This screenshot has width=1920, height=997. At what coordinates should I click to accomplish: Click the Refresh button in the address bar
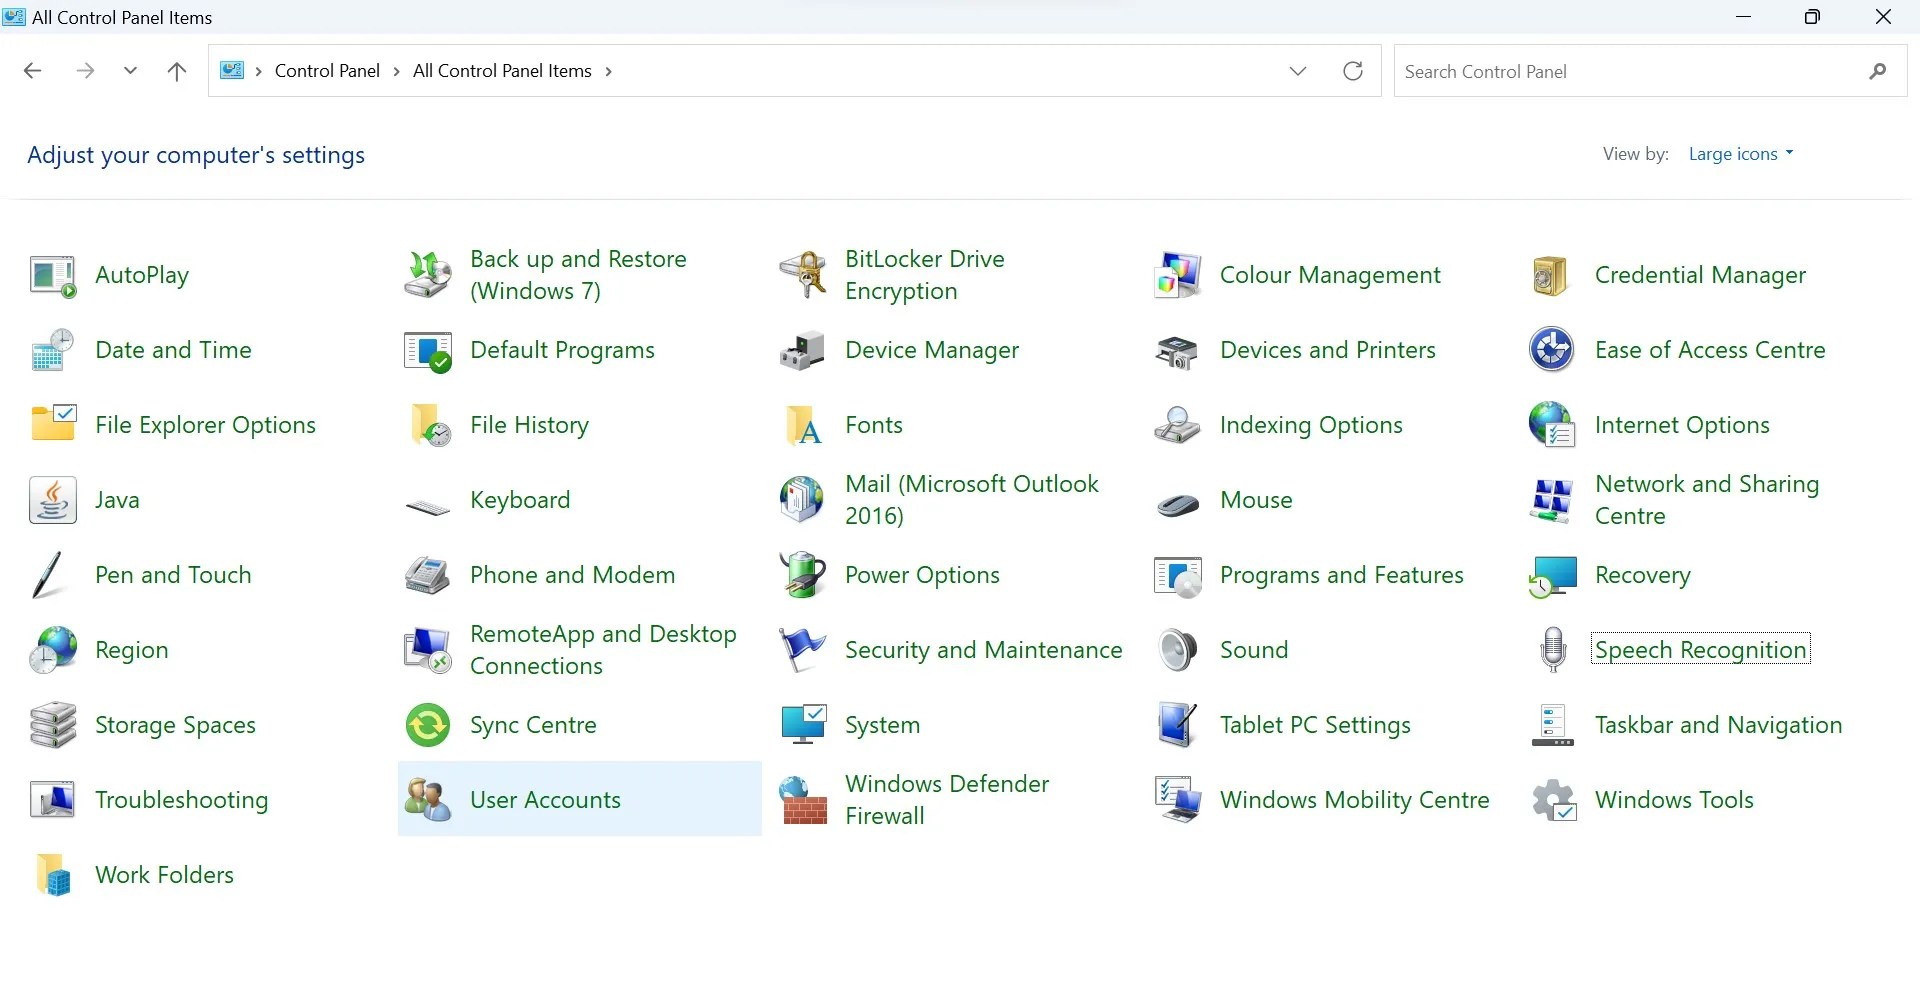coord(1353,70)
